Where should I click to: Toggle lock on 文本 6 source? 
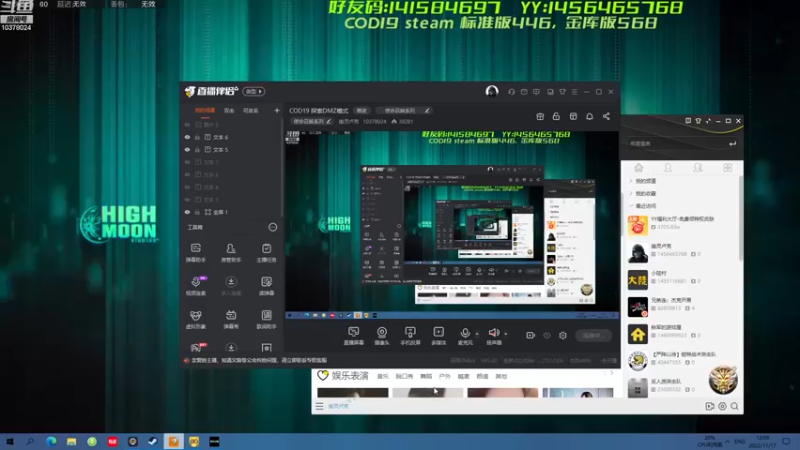197,137
